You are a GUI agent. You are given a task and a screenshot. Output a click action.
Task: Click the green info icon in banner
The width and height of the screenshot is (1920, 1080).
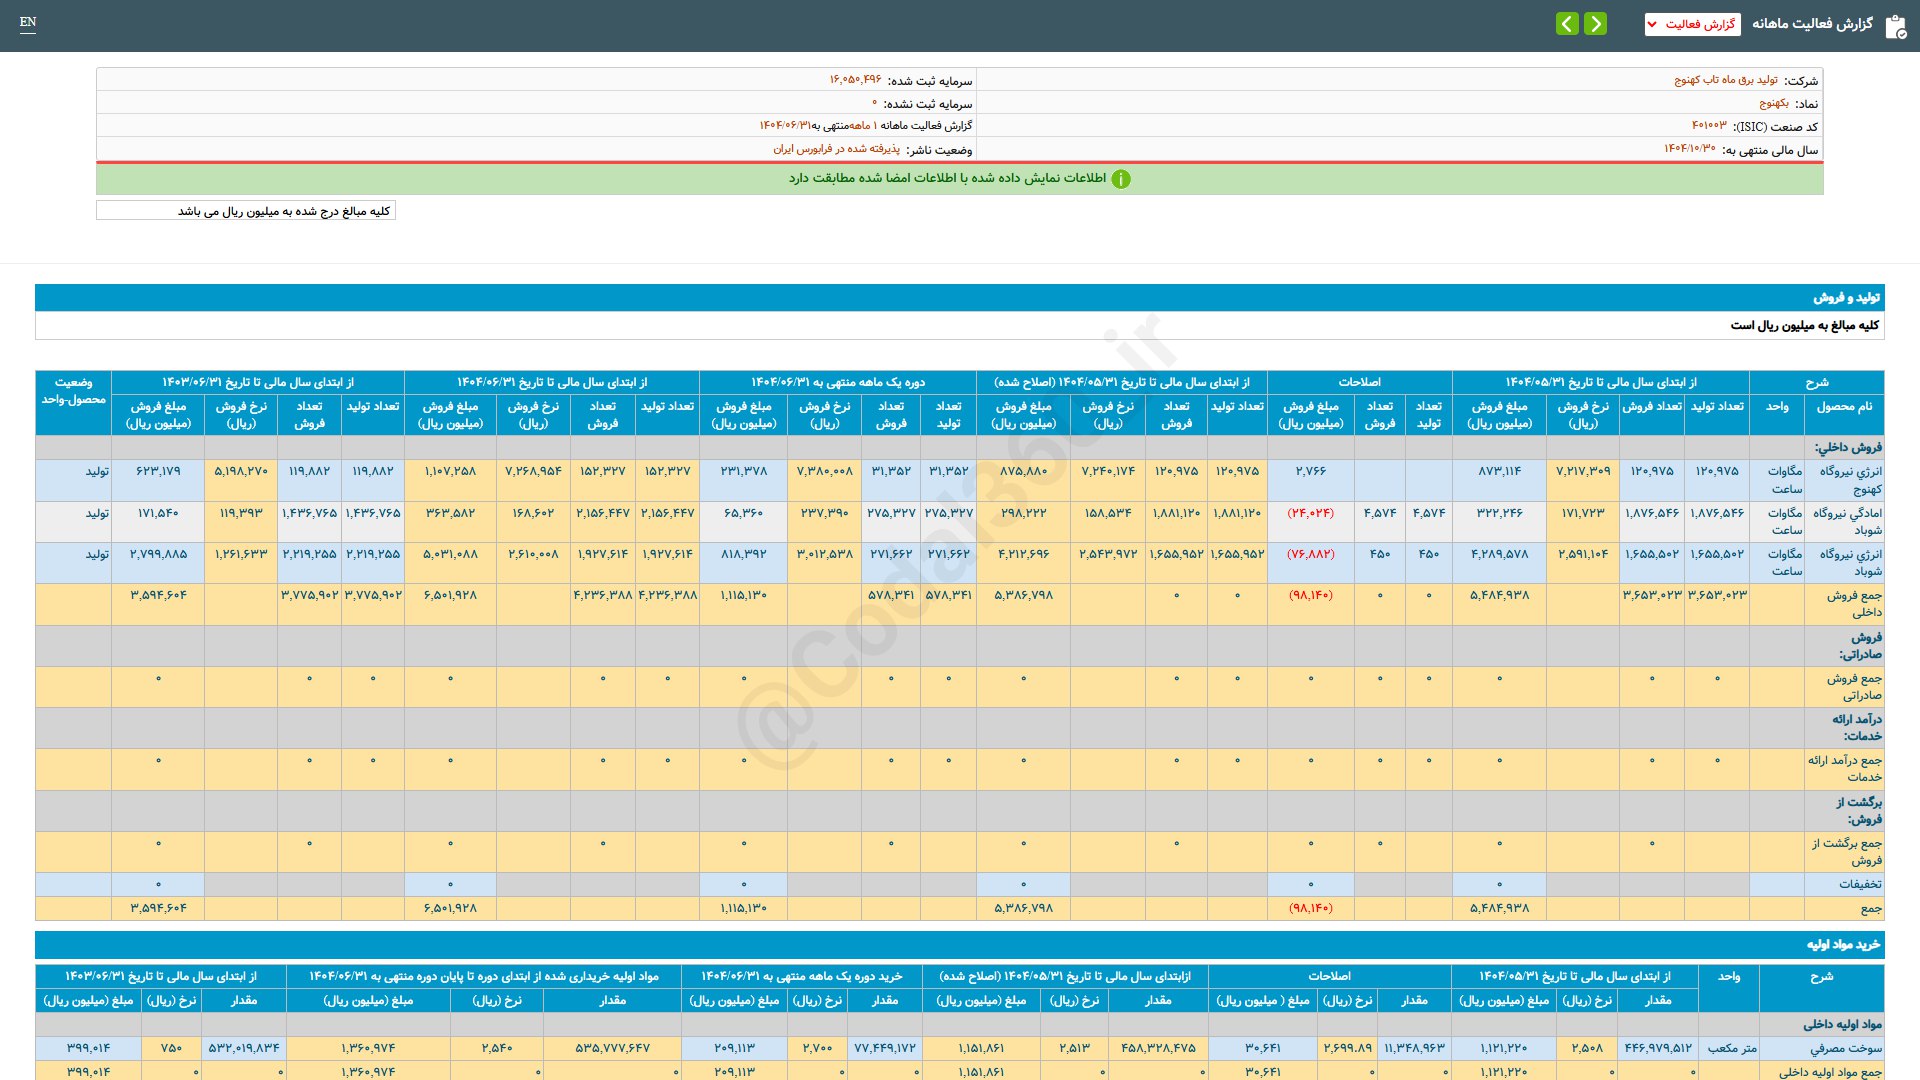point(1121,179)
